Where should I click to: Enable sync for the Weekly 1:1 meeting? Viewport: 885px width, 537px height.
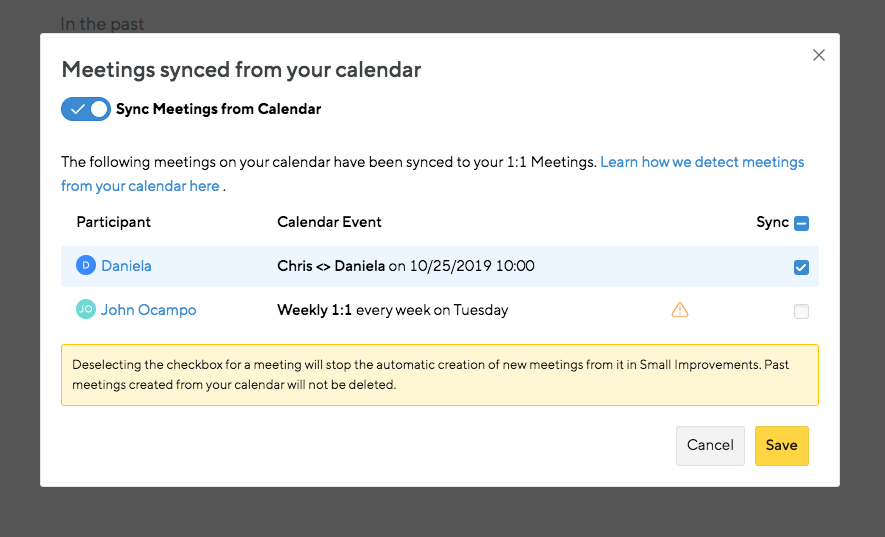coord(801,311)
